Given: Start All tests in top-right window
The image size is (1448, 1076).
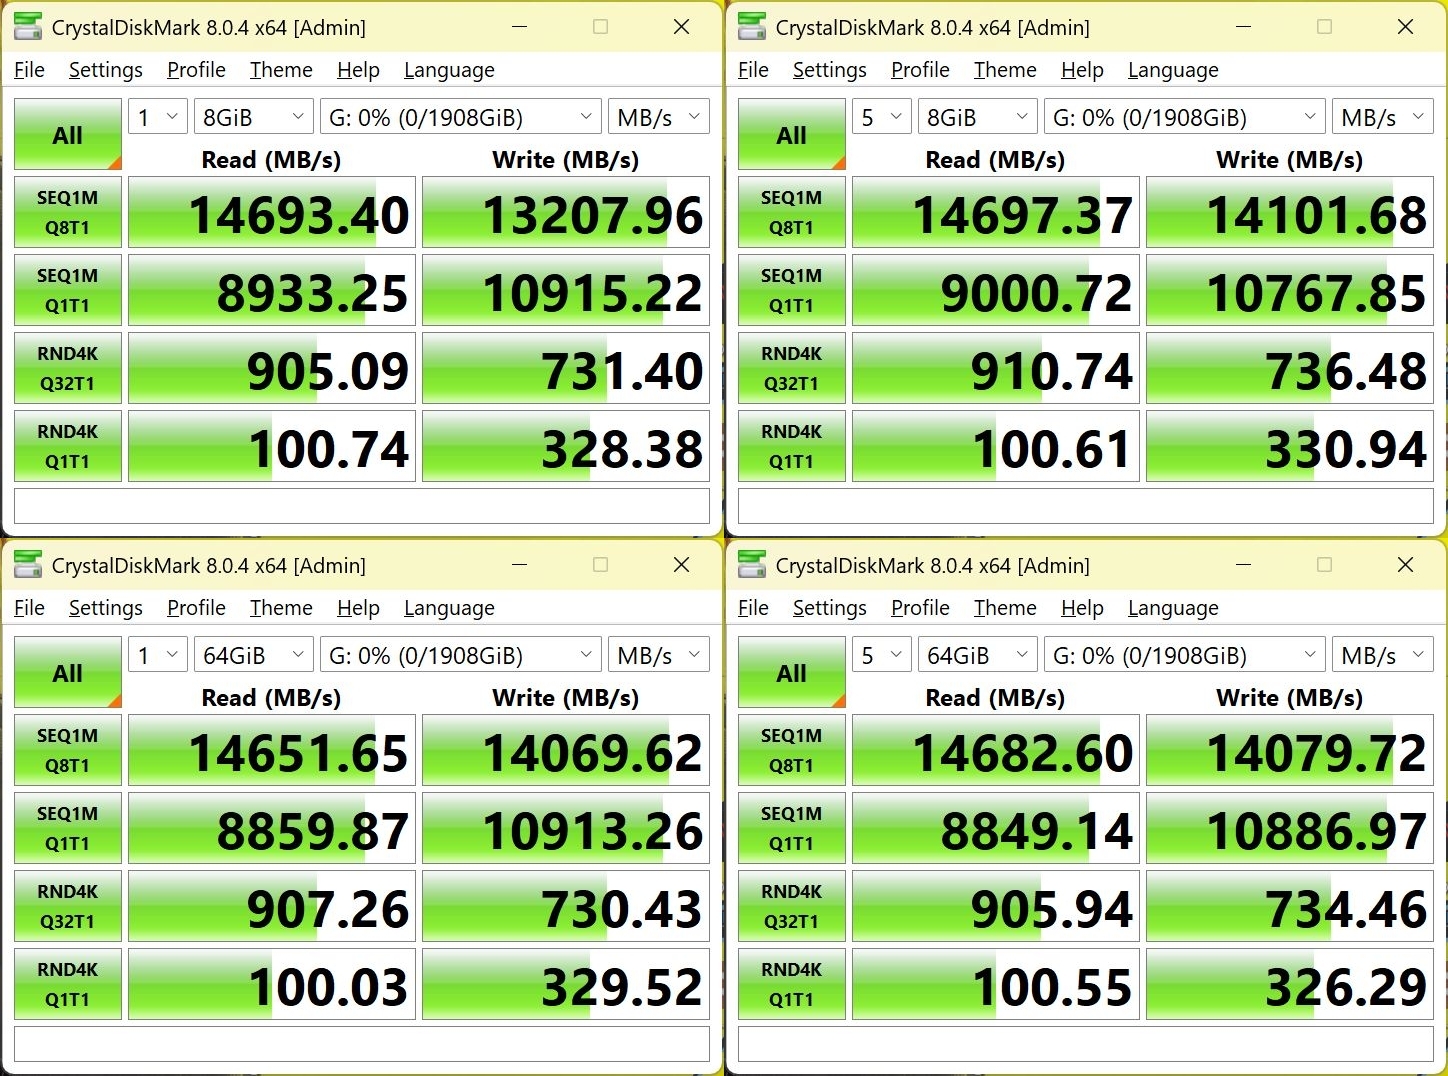Looking at the screenshot, I should coord(792,134).
